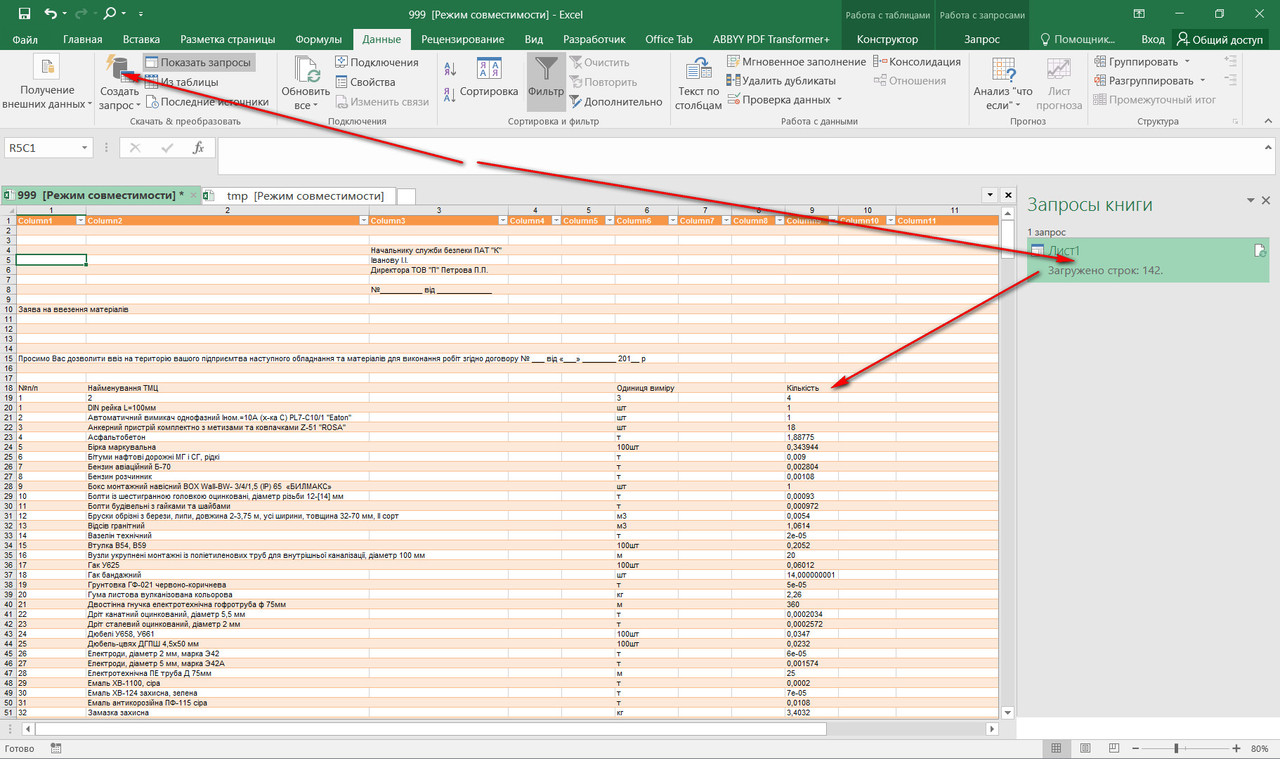Select the Нормальный view icon in status bar
The height and width of the screenshot is (759, 1280).
[x=1056, y=748]
